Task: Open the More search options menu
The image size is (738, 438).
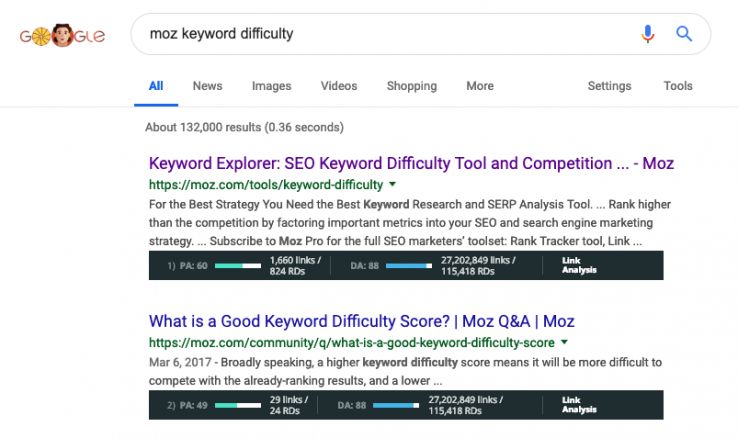Action: point(479,86)
